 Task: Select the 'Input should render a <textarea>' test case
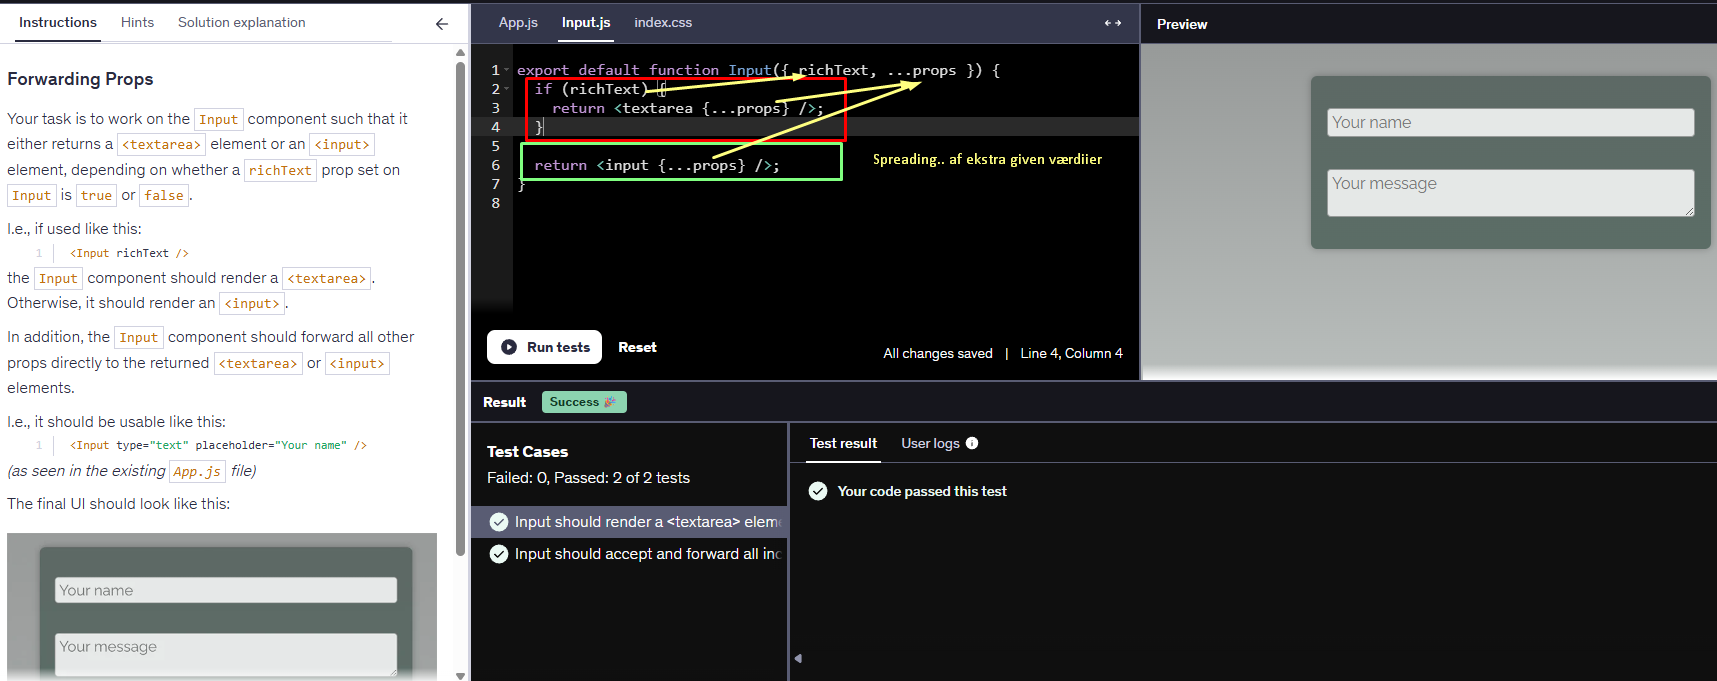629,522
